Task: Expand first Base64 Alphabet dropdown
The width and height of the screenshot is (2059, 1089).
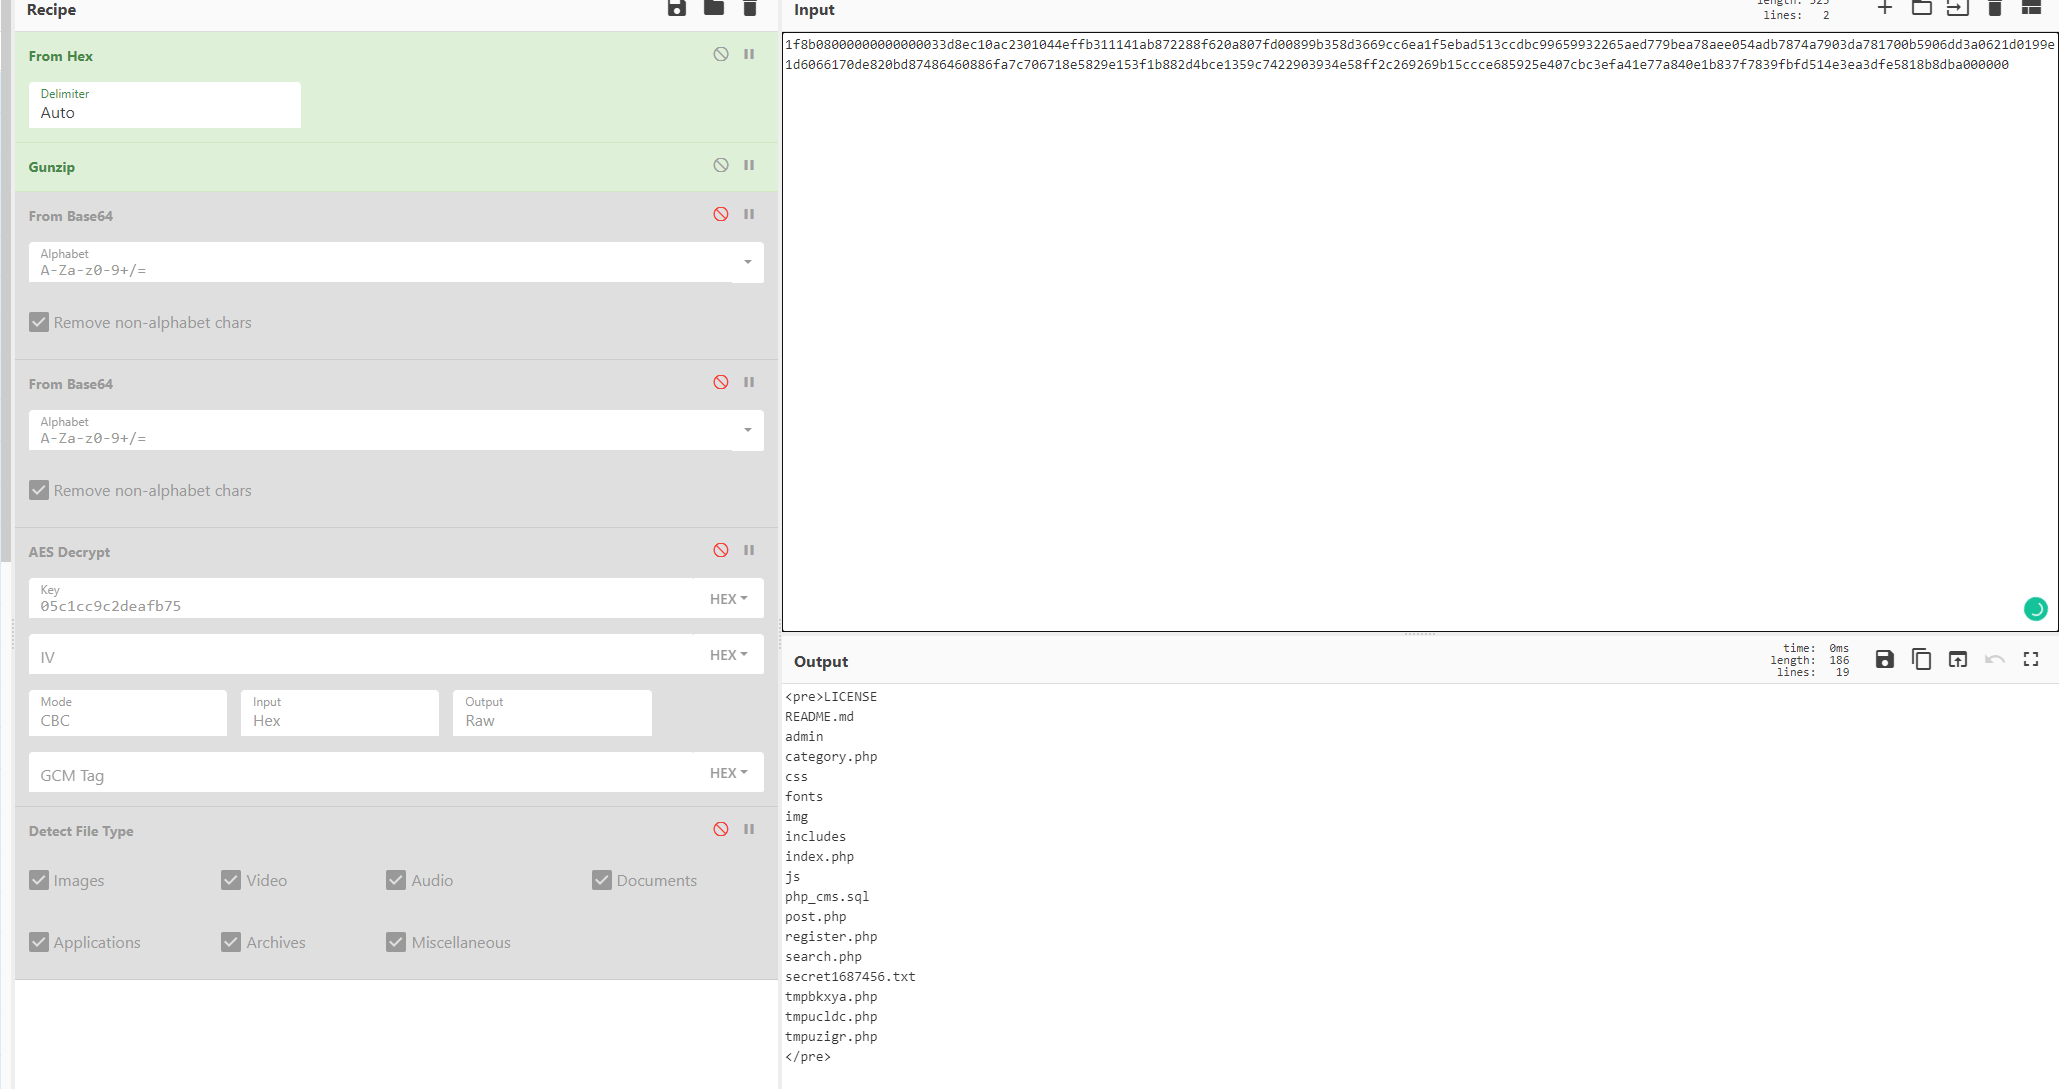Action: point(747,262)
